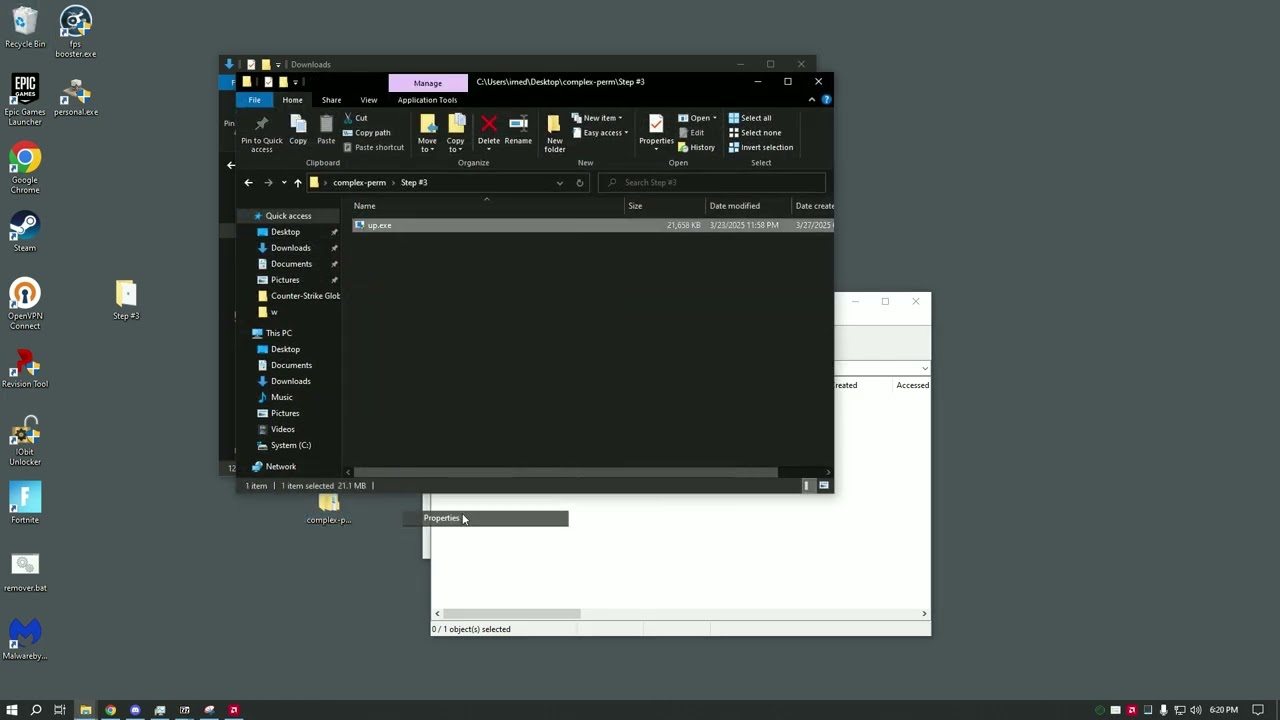1280x720 pixels.
Task: Cut the selected file using Cut
Action: pyautogui.click(x=355, y=118)
